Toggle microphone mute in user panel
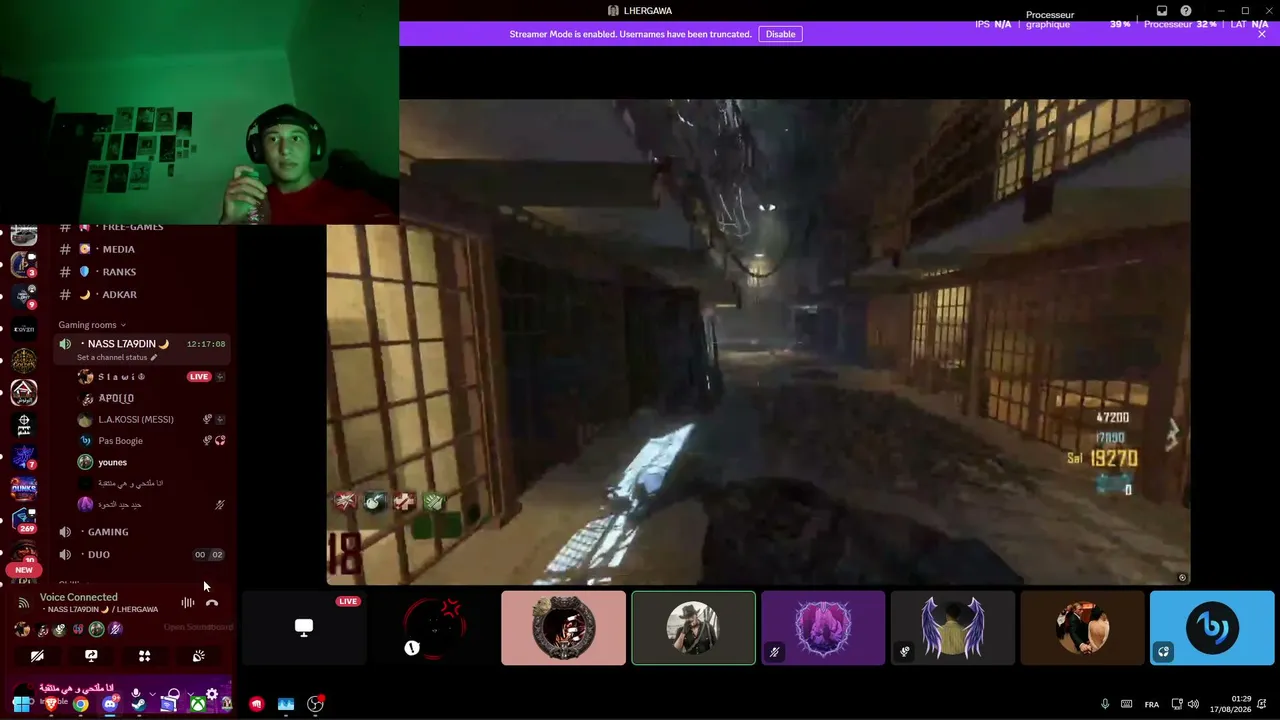Image resolution: width=1280 pixels, height=720 pixels. [x=136, y=694]
